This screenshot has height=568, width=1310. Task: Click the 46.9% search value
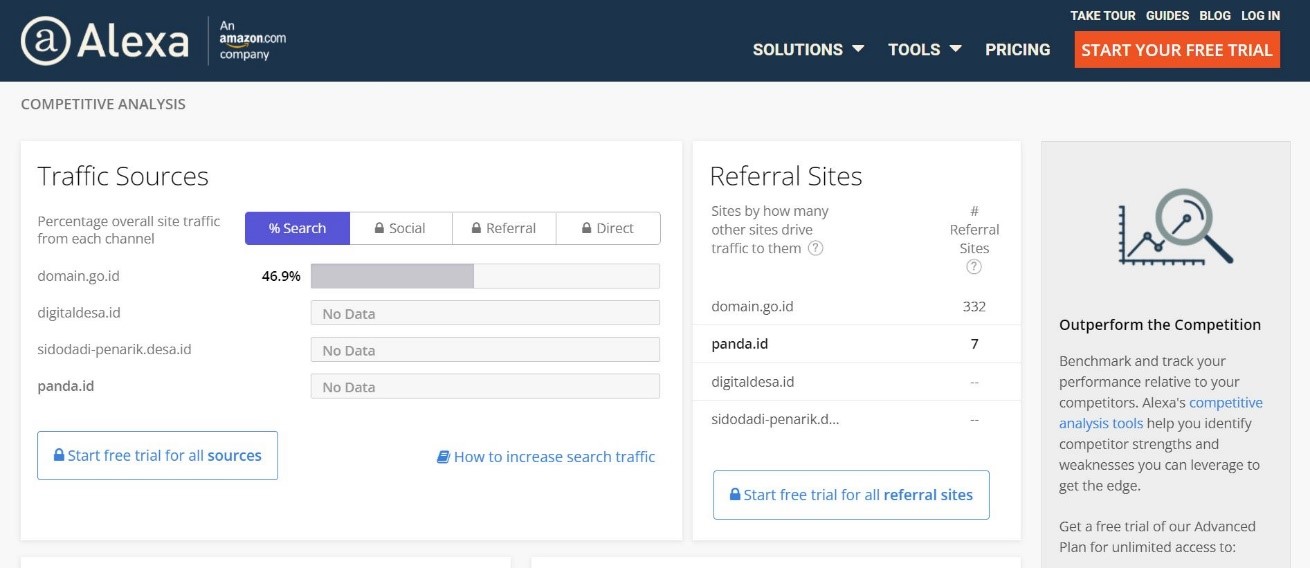tap(281, 276)
